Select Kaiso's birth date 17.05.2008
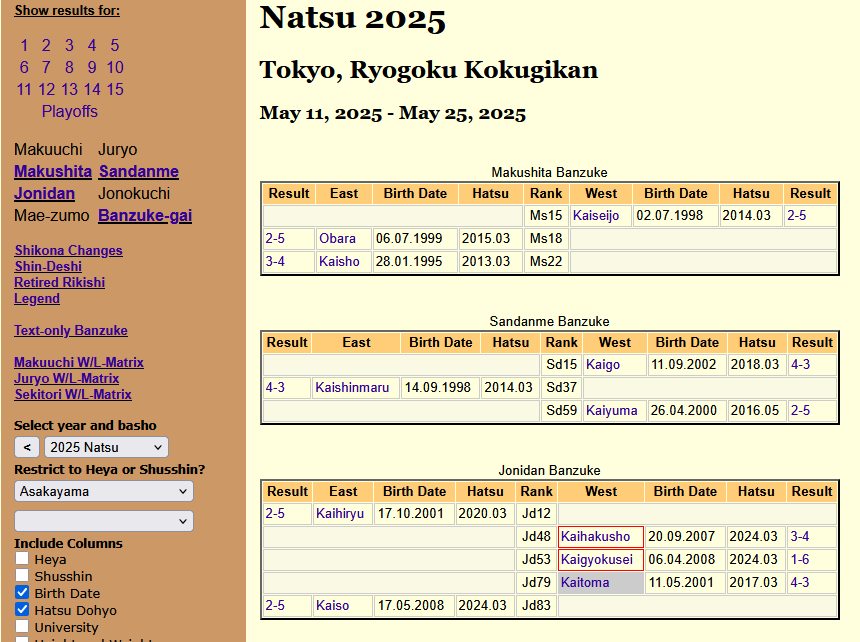The width and height of the screenshot is (860, 642). click(411, 606)
